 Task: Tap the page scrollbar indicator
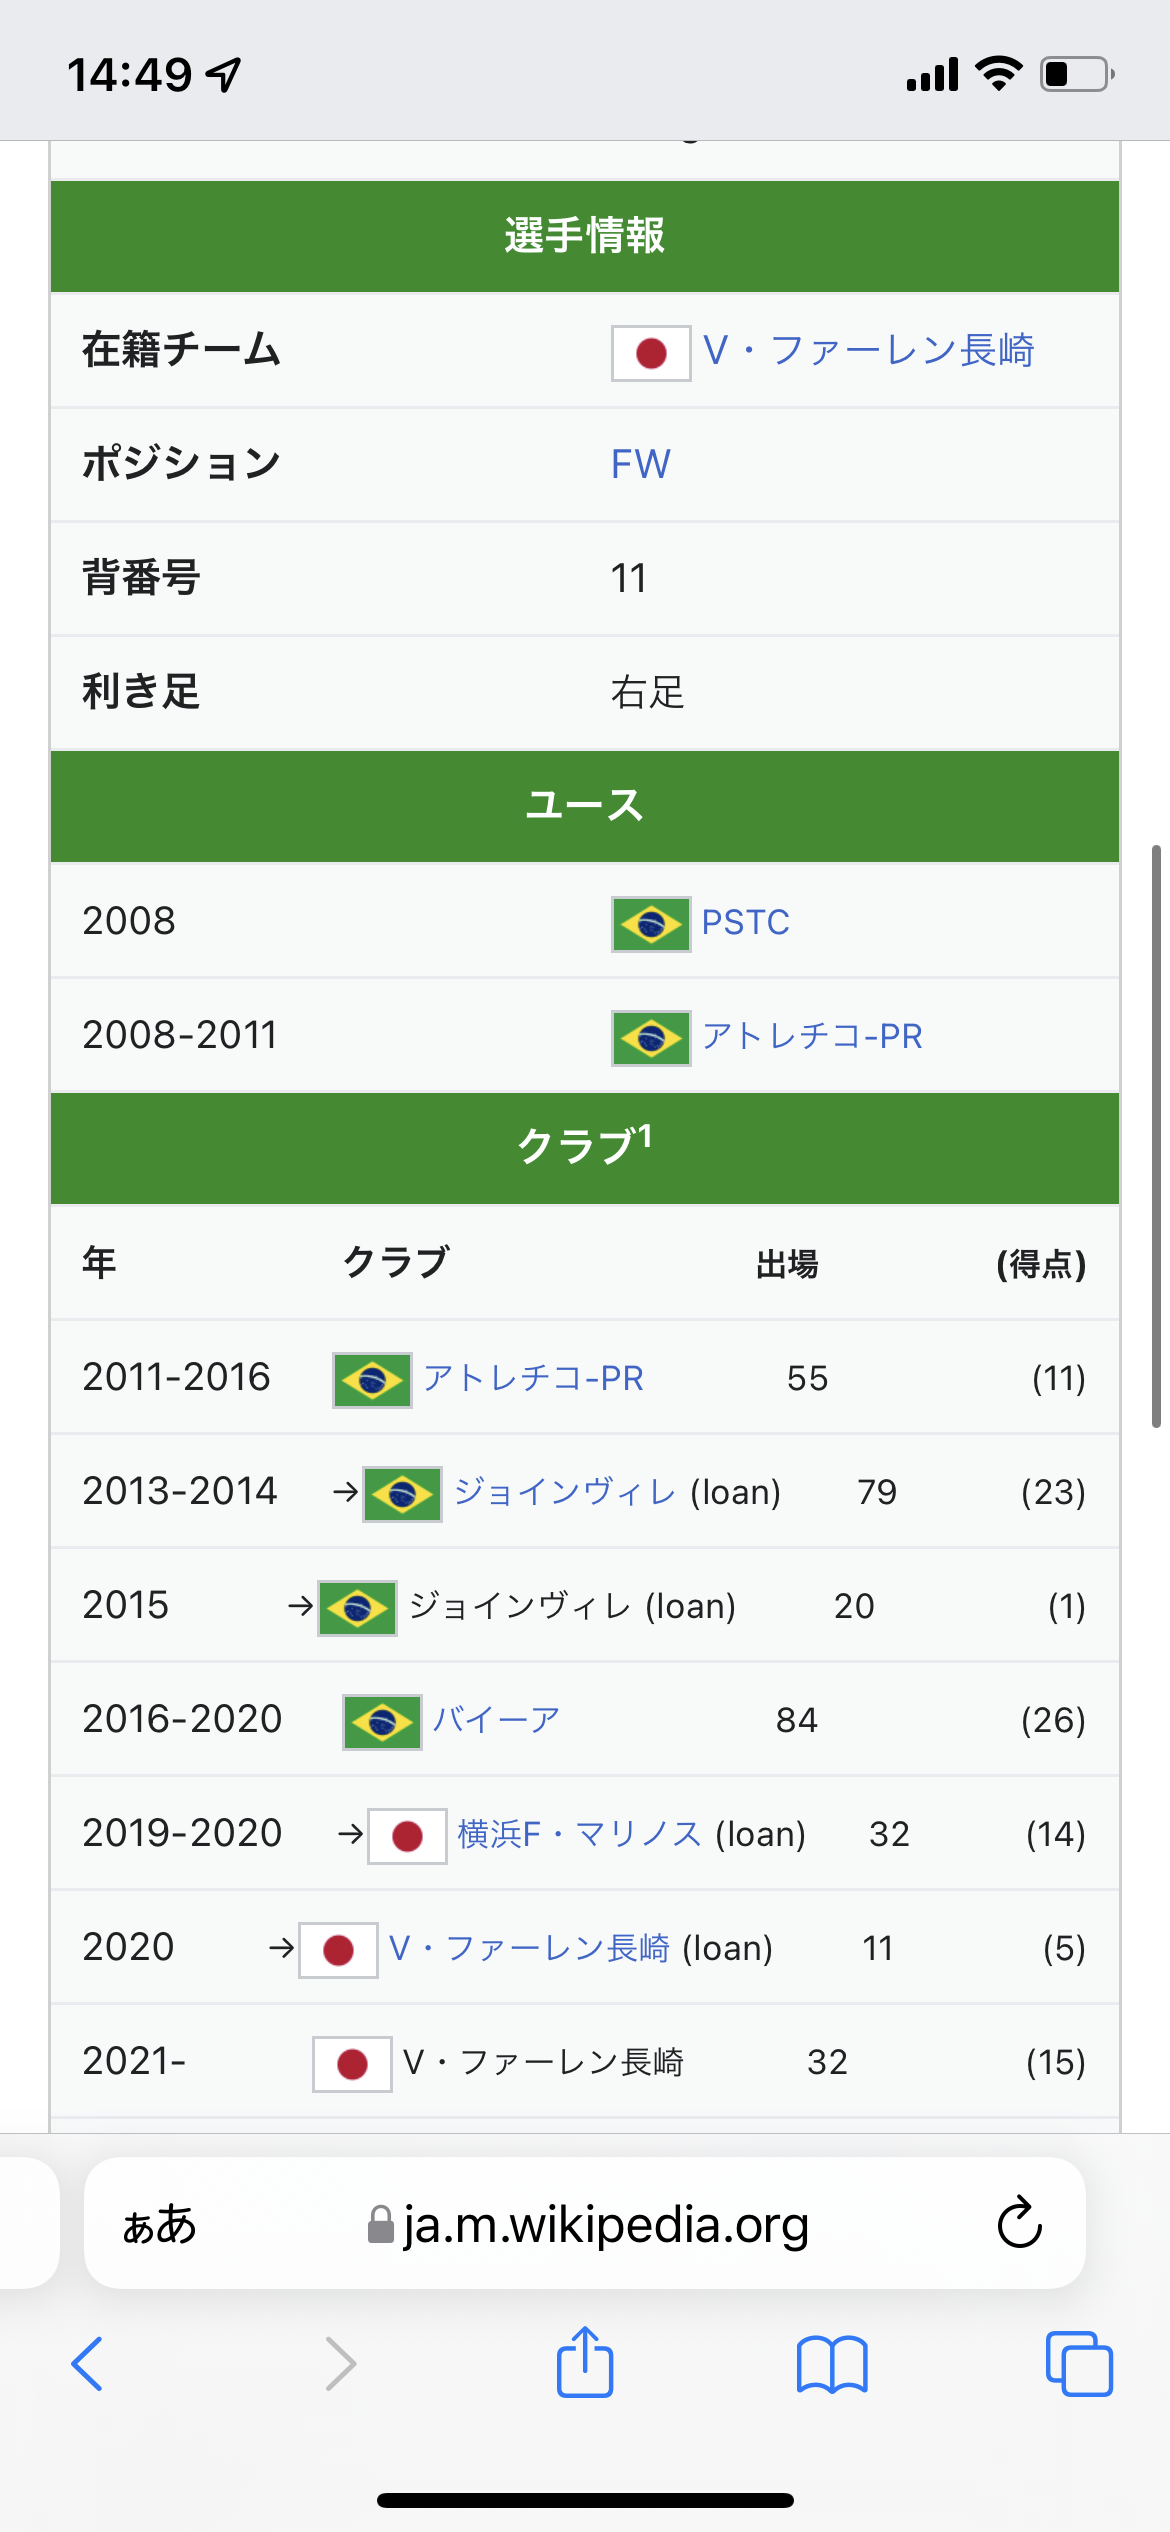pos(1156,1136)
